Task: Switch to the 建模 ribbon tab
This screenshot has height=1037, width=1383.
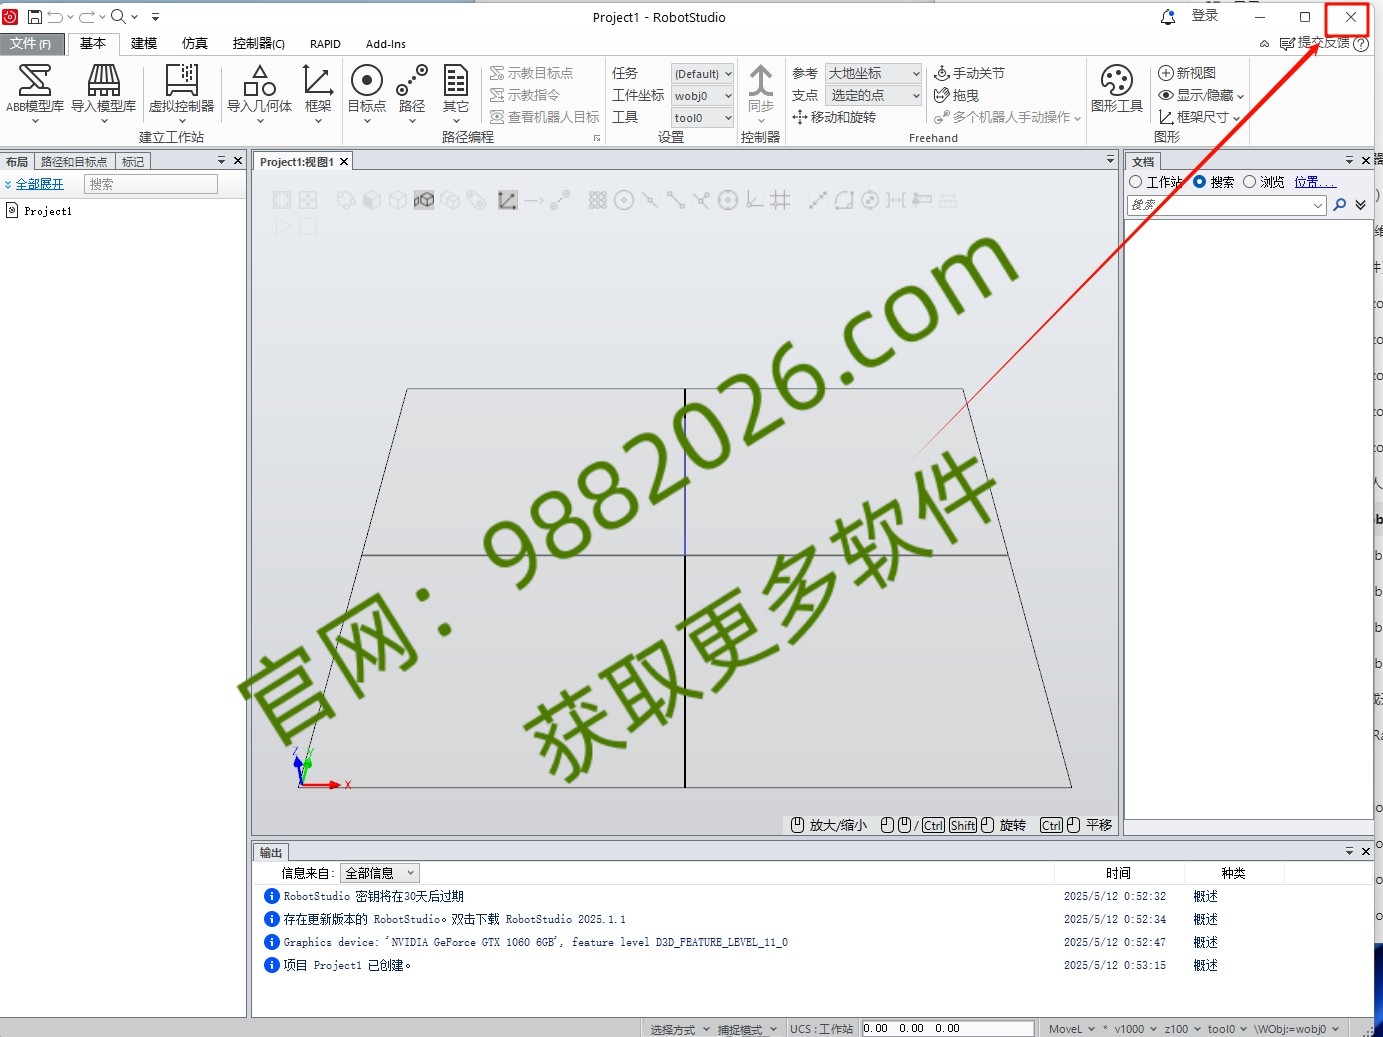Action: [x=144, y=44]
